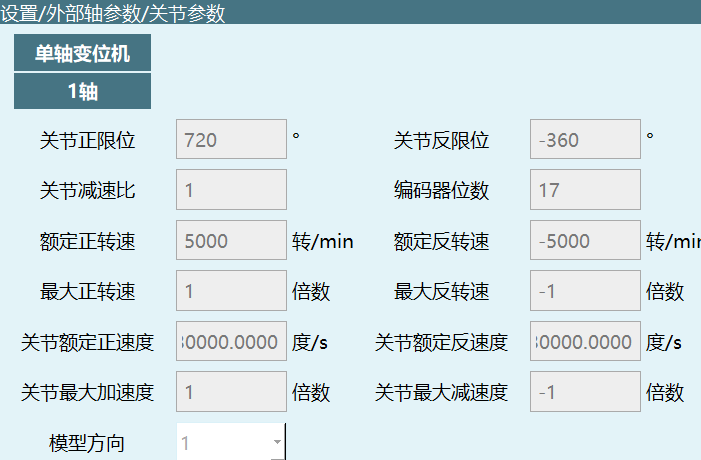This screenshot has height=460, width=701.
Task: Click the 关节正限位 label
Action: (x=88, y=140)
